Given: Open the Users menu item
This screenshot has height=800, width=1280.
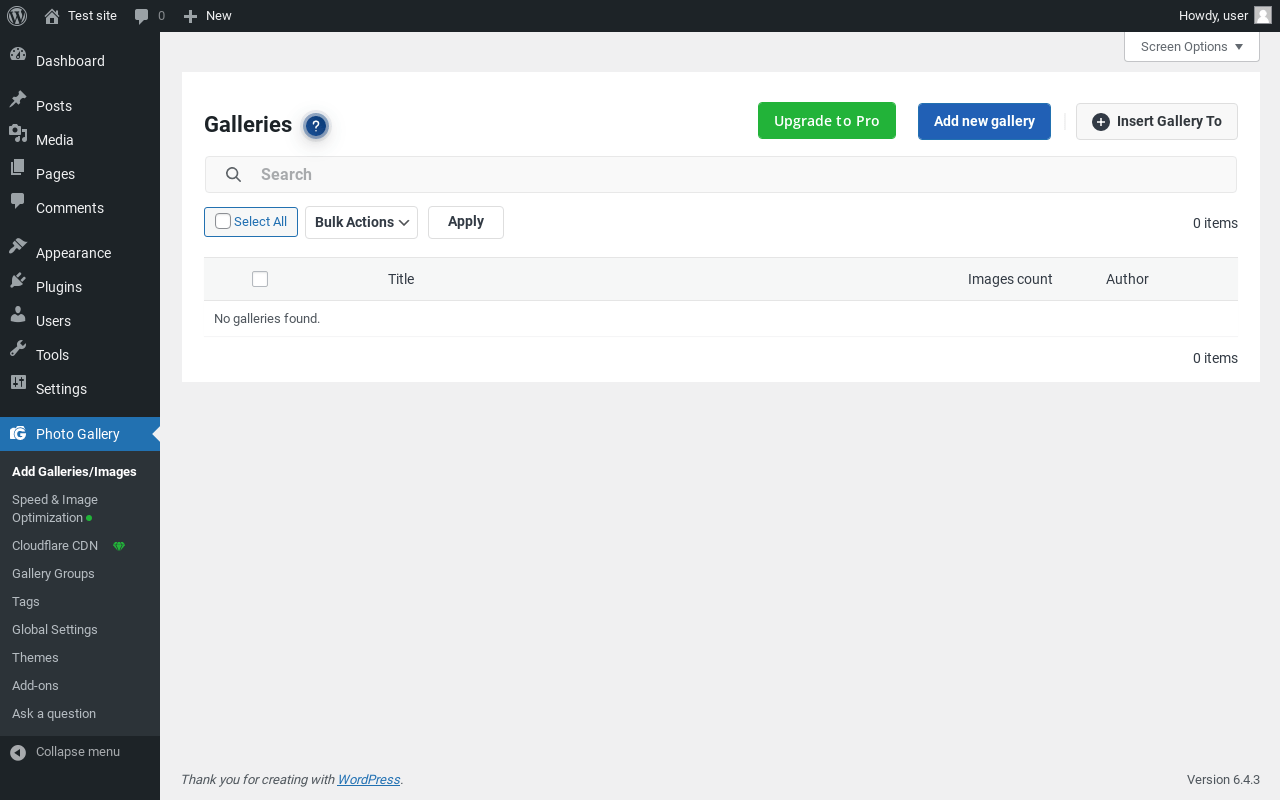Looking at the screenshot, I should 80,321.
